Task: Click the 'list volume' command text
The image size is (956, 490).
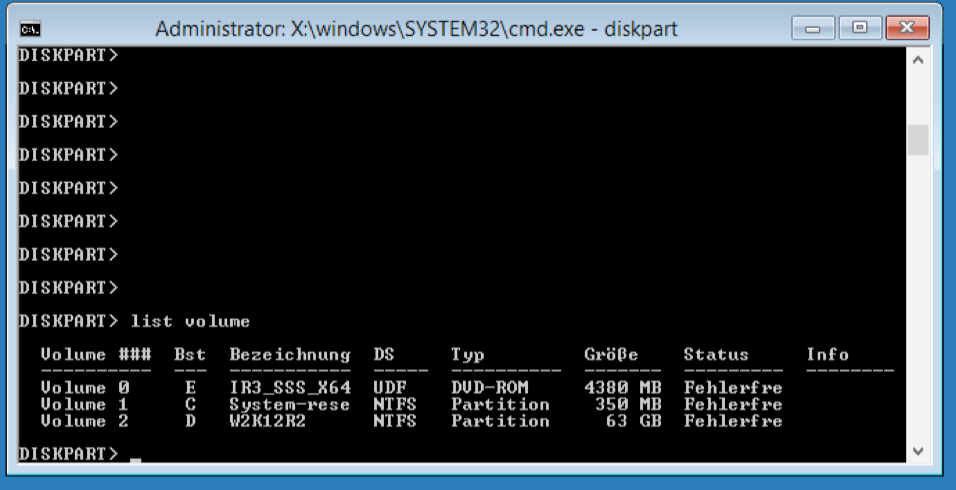Action: click(190, 321)
